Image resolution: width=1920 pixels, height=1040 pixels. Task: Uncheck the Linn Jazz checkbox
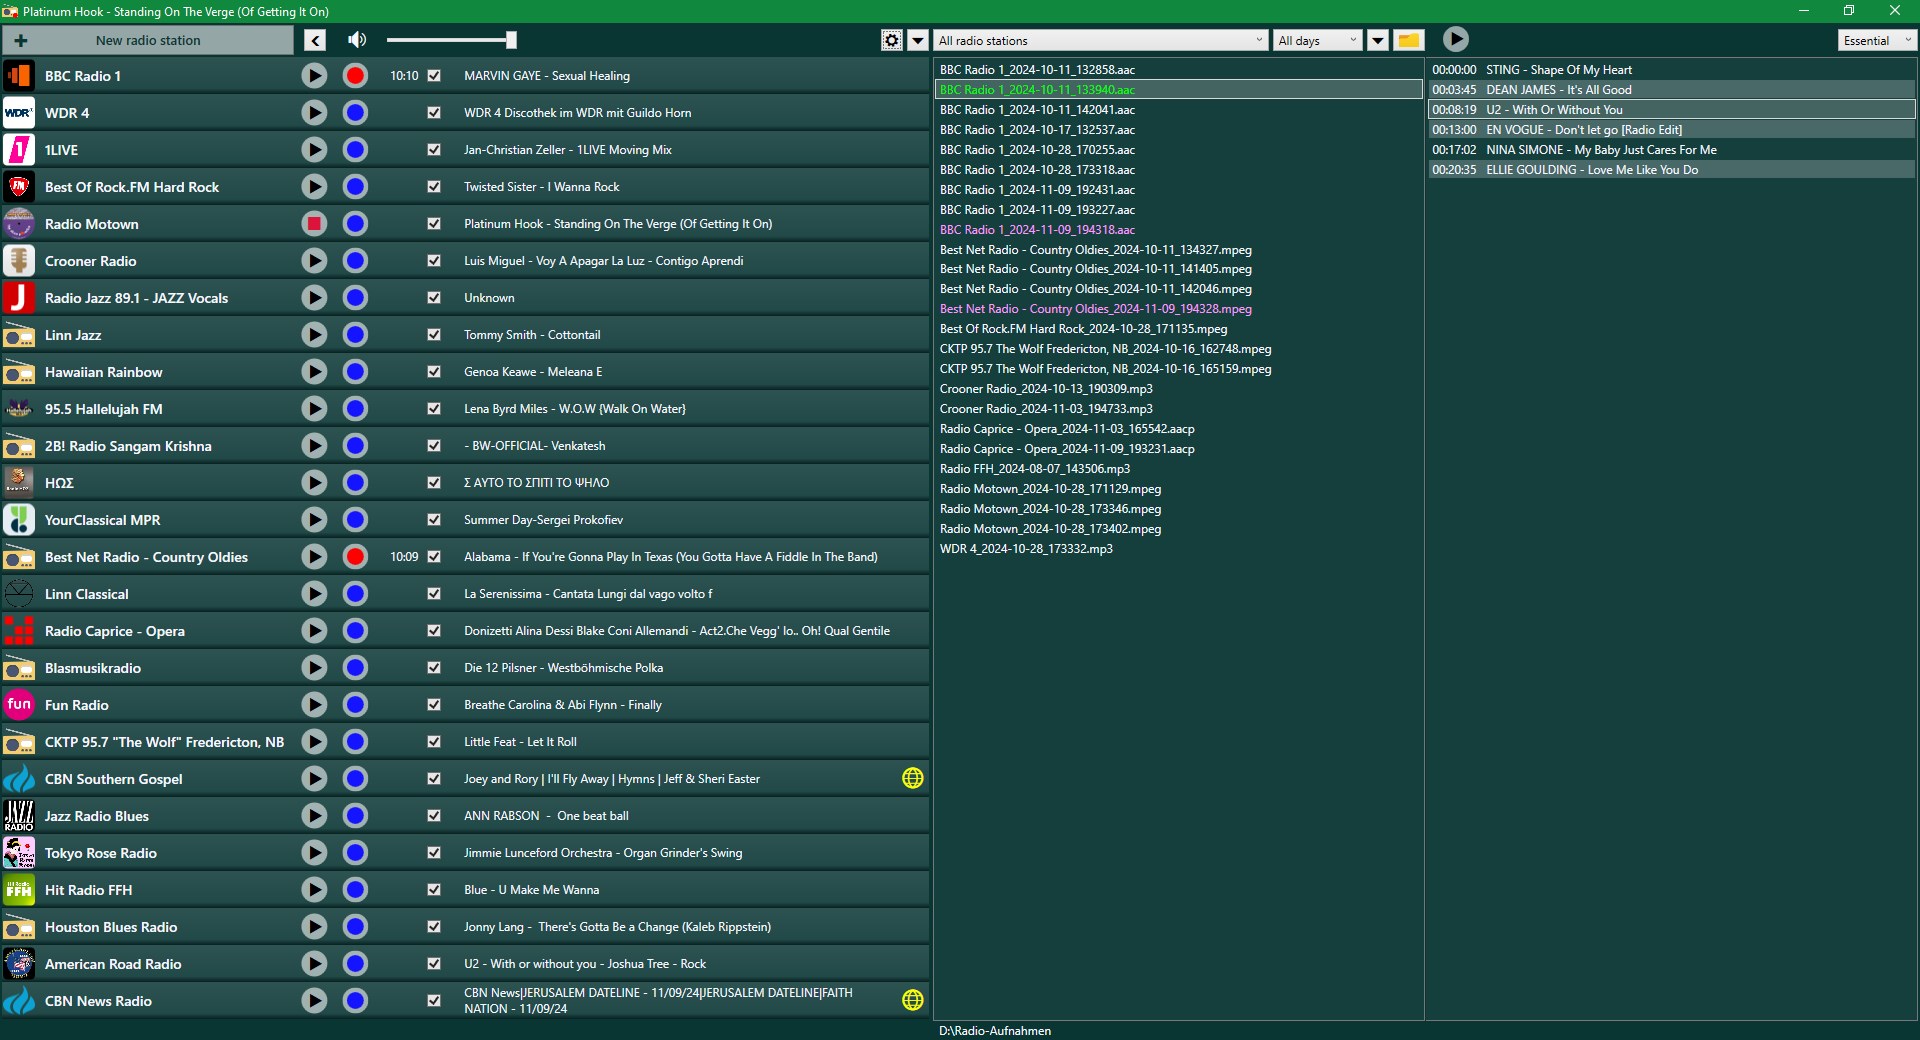tap(434, 334)
